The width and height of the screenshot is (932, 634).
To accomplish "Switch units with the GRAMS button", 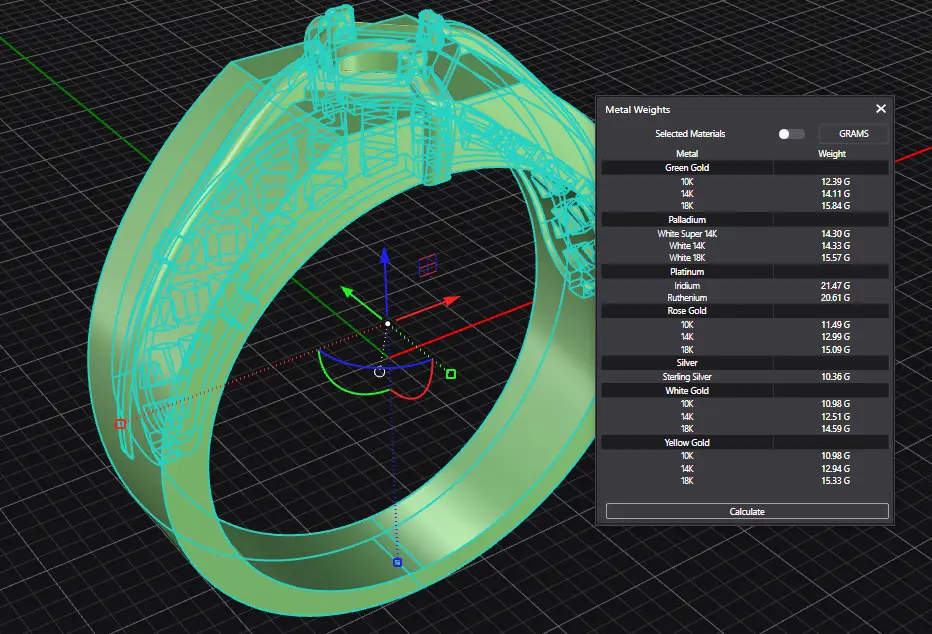I will [853, 134].
